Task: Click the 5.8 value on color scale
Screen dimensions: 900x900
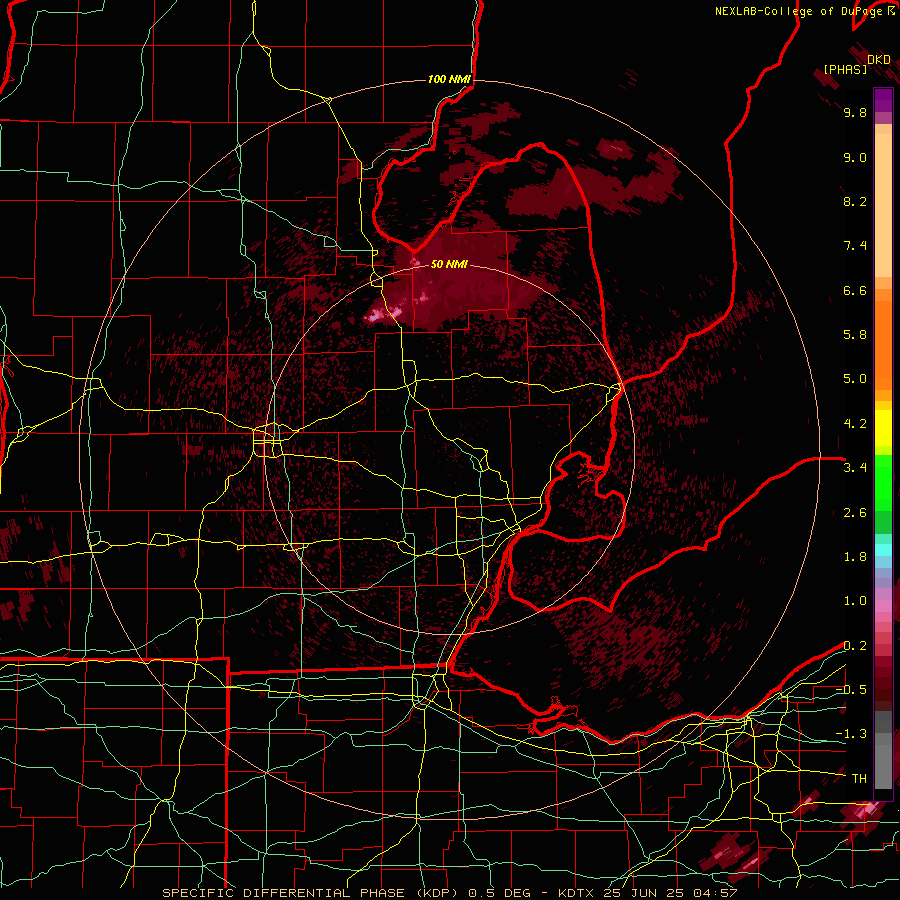Action: click(855, 335)
